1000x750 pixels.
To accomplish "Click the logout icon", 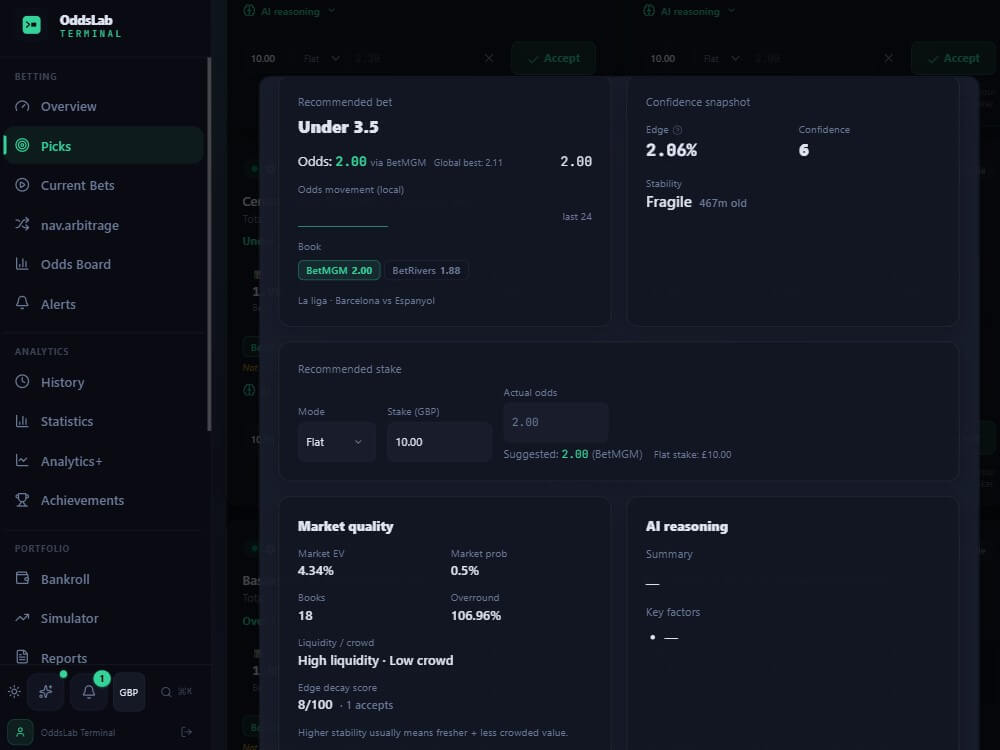I will [x=186, y=732].
